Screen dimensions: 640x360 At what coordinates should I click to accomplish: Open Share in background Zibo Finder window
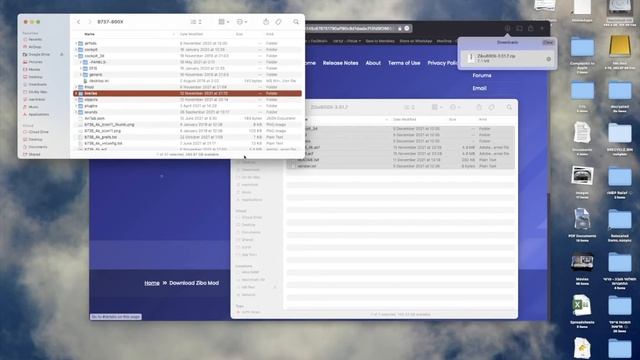point(479,107)
